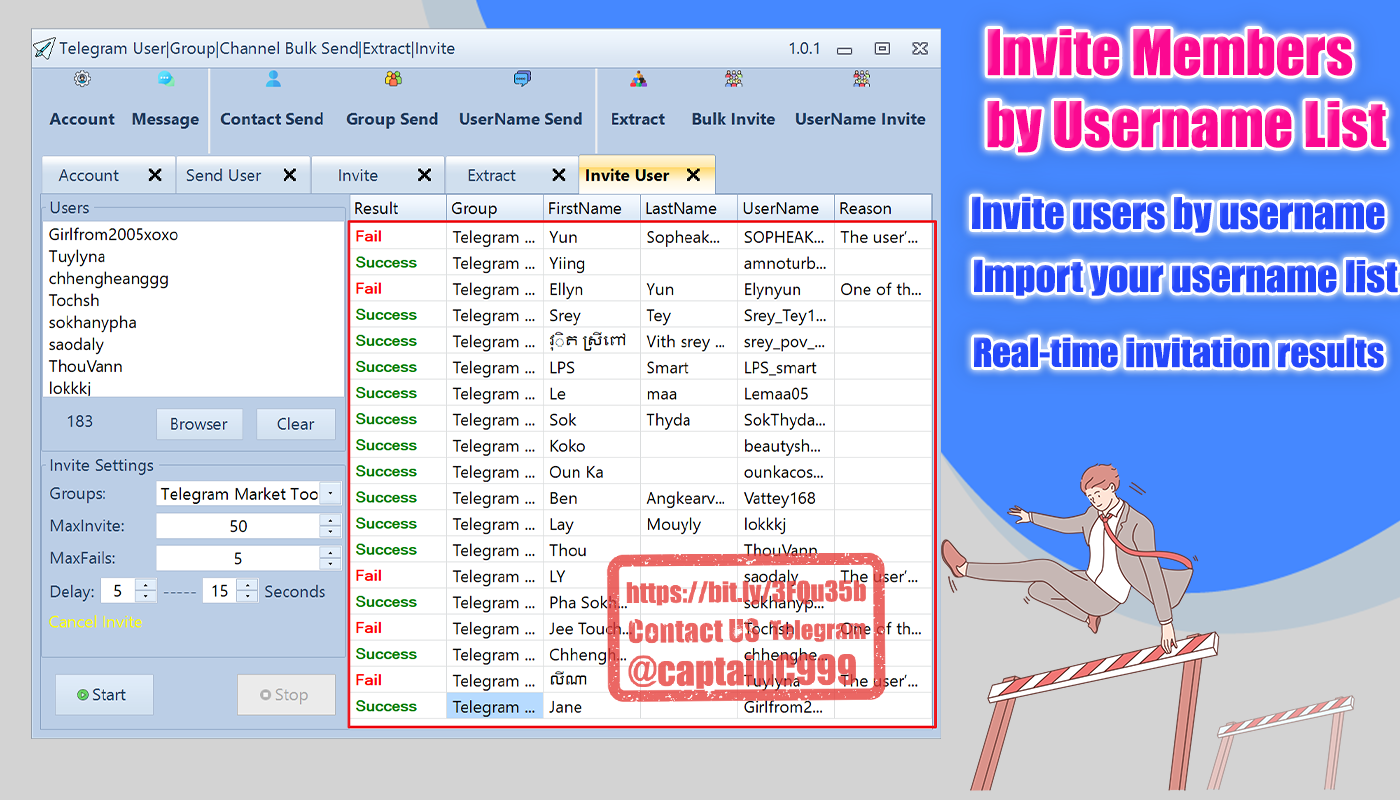Open the Account toolbar icon
This screenshot has height=800, width=1400.
coord(82,80)
